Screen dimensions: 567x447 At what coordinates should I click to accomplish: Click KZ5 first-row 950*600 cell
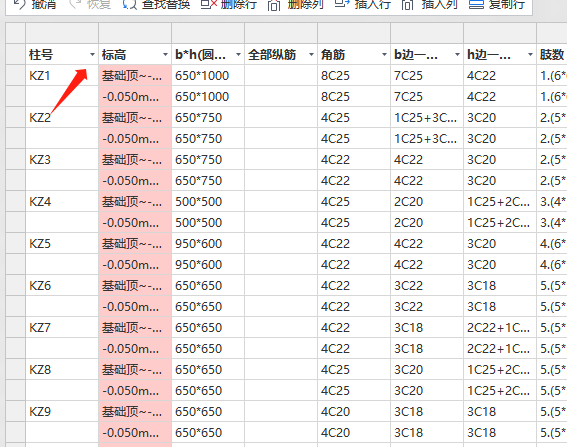[208, 243]
